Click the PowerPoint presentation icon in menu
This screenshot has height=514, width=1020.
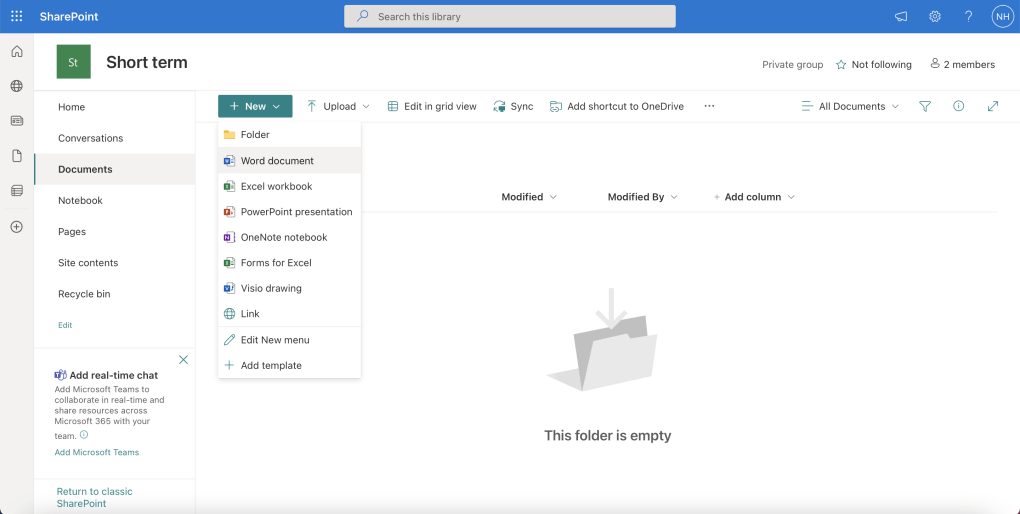click(x=229, y=211)
